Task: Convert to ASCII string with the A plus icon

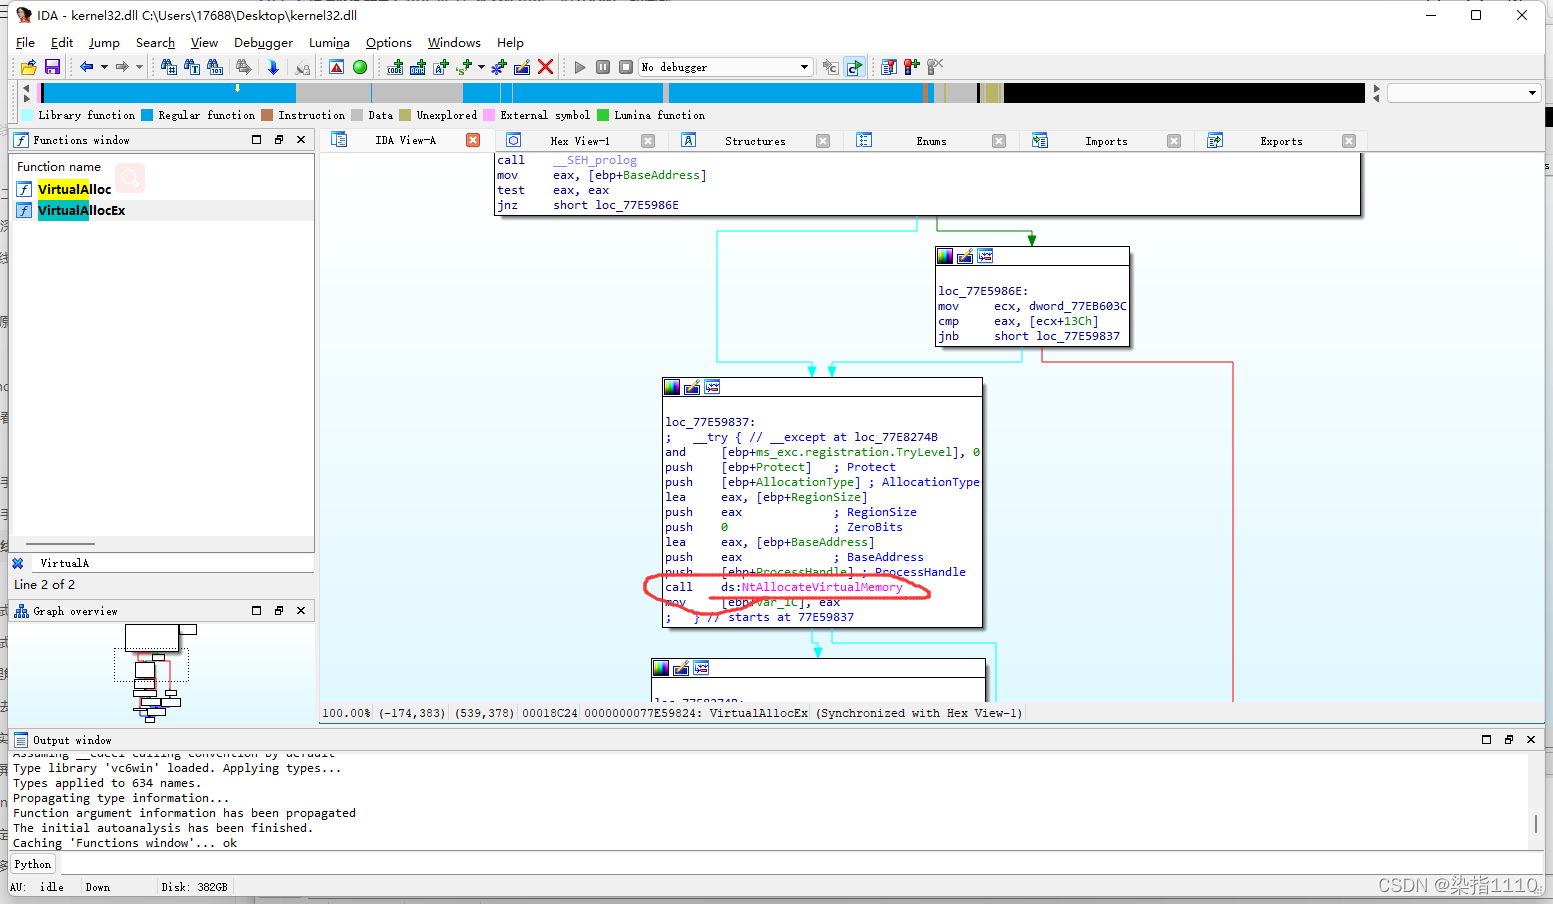Action: (441, 67)
